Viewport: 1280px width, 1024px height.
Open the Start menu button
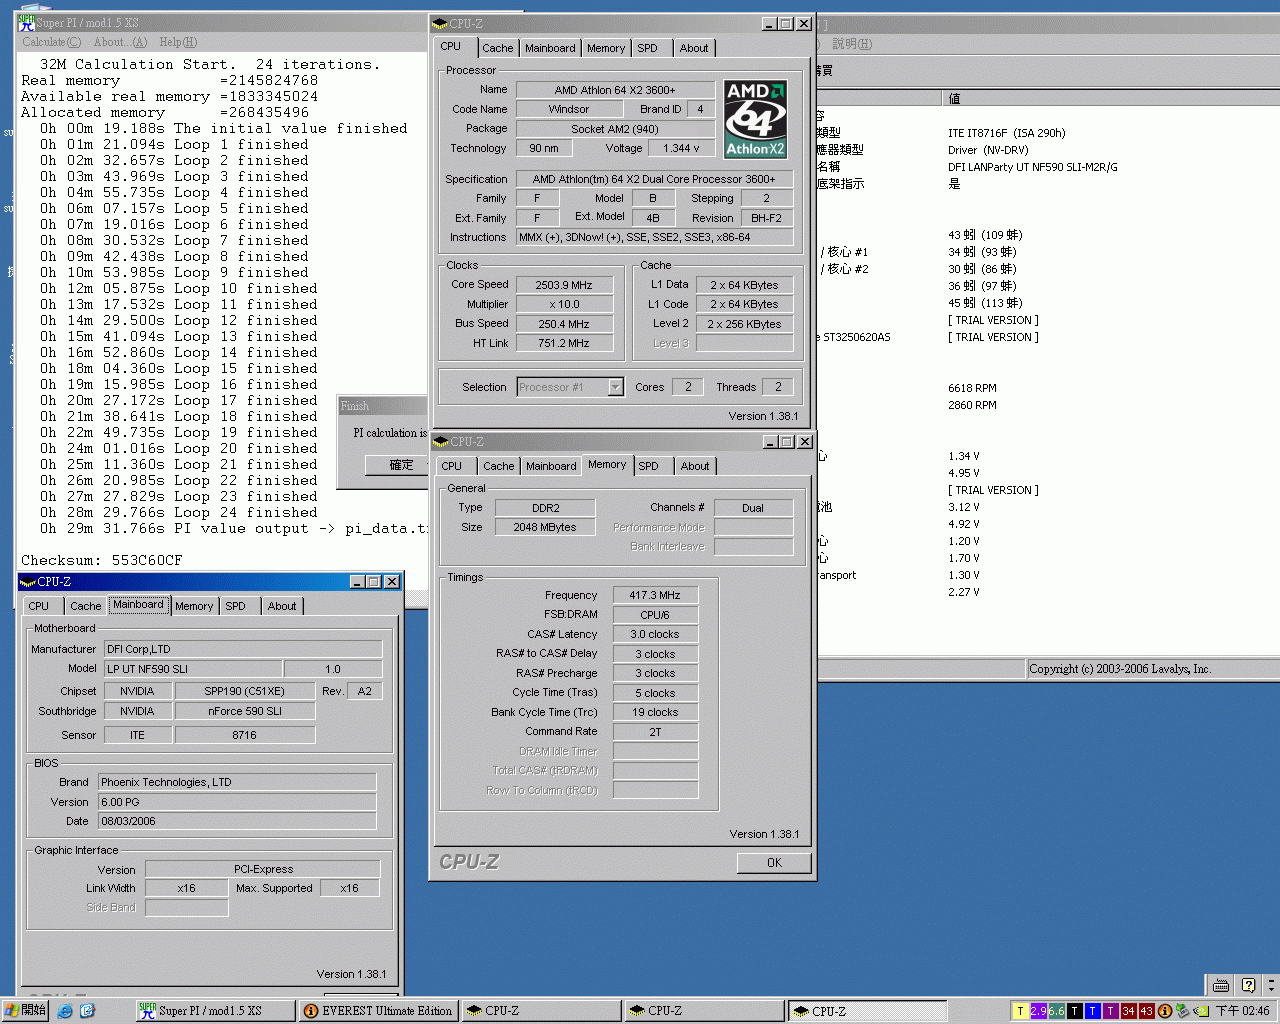25,1011
